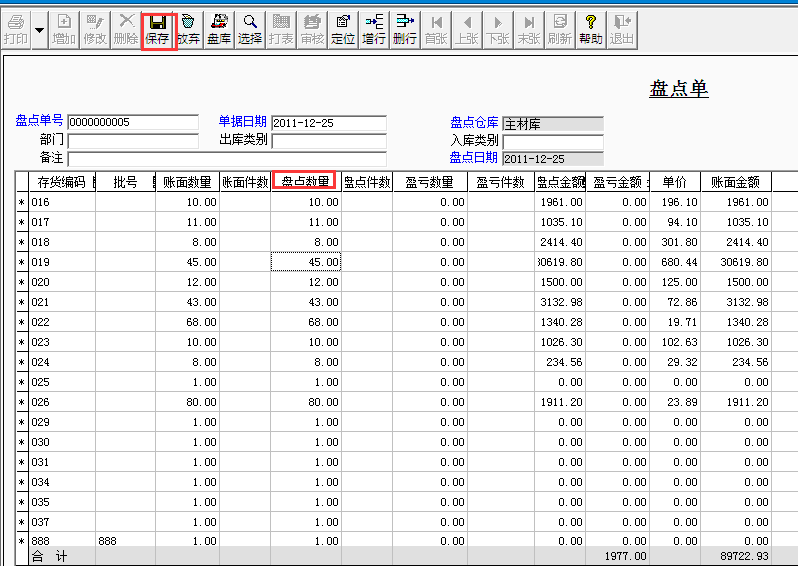Select the 盘点数量 cell for row 019

(306, 262)
